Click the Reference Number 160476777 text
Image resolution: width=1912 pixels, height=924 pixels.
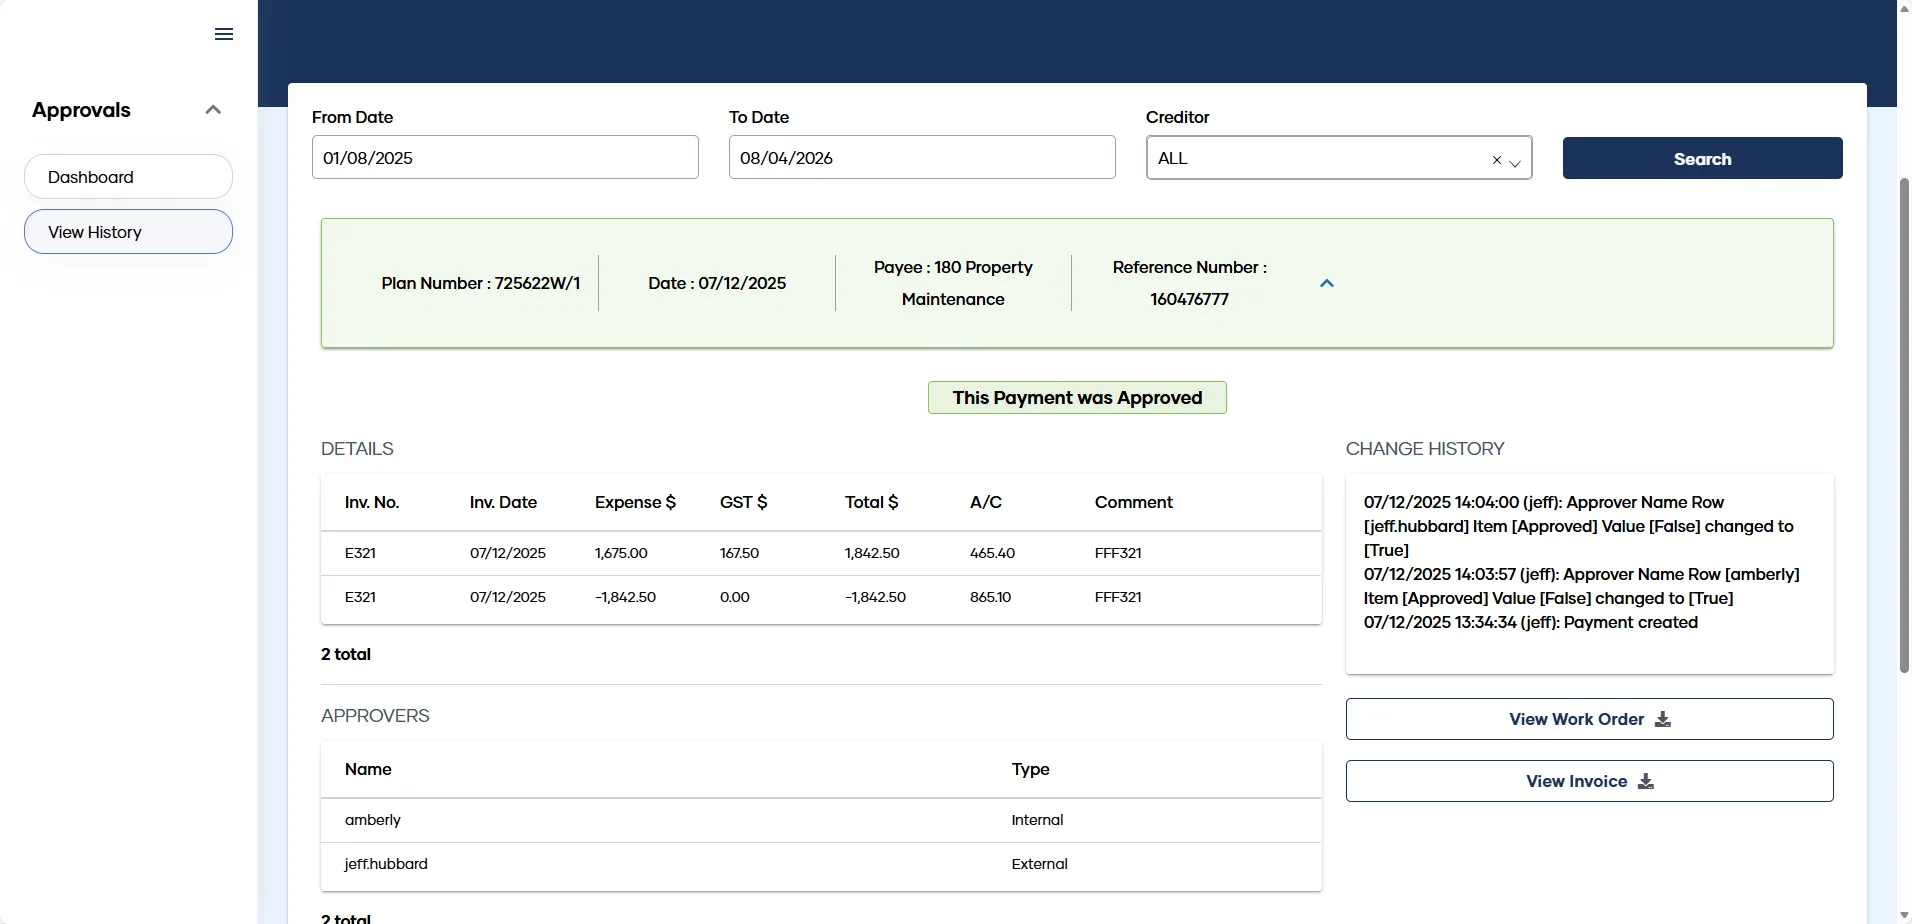point(1189,283)
